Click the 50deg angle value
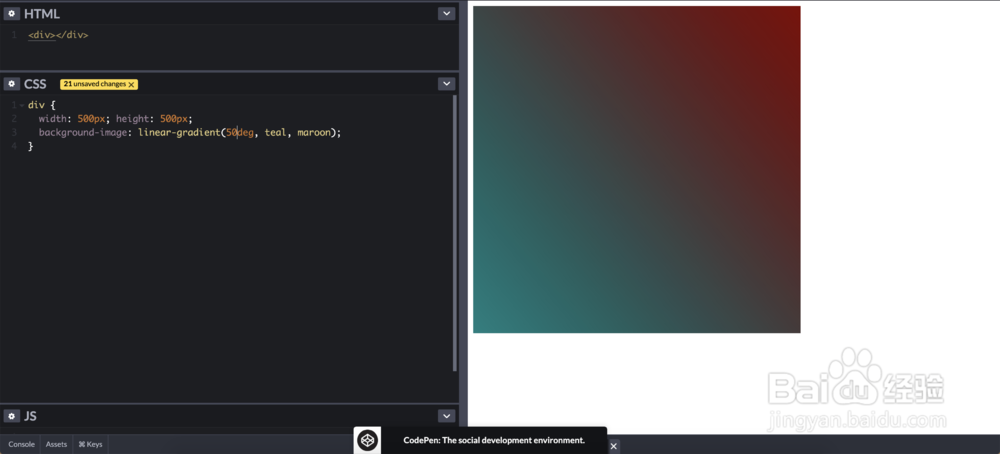This screenshot has width=1000, height=454. [240, 133]
